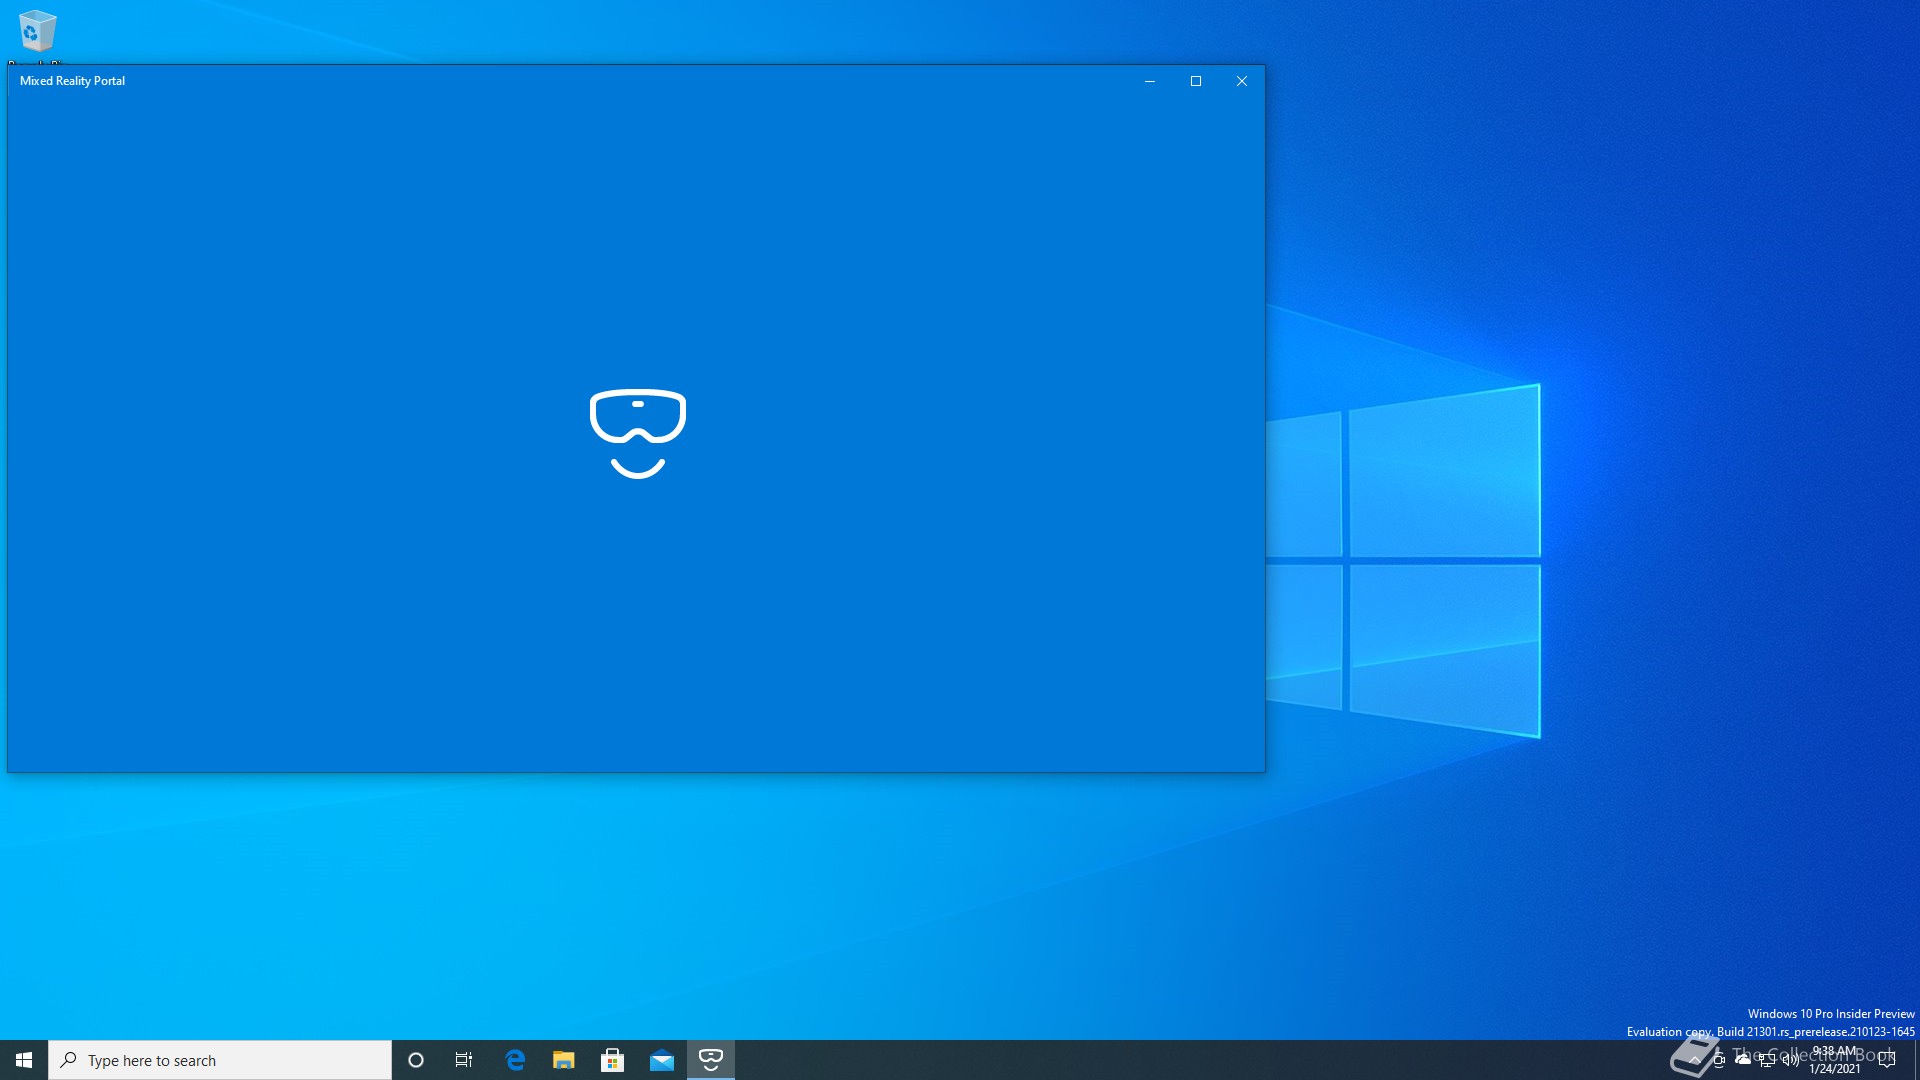Open the Recycle Bin desktop icon

37,34
